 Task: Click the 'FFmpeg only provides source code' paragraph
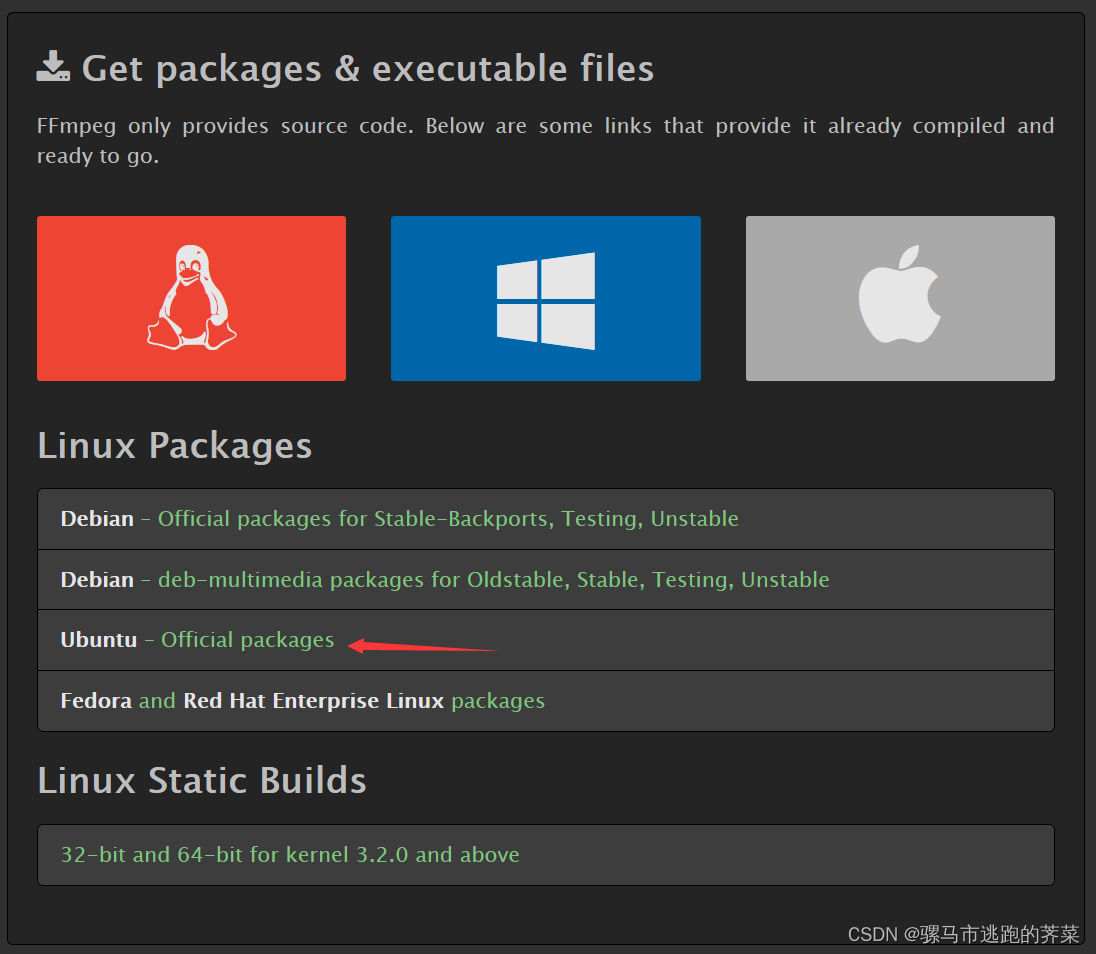(x=545, y=140)
